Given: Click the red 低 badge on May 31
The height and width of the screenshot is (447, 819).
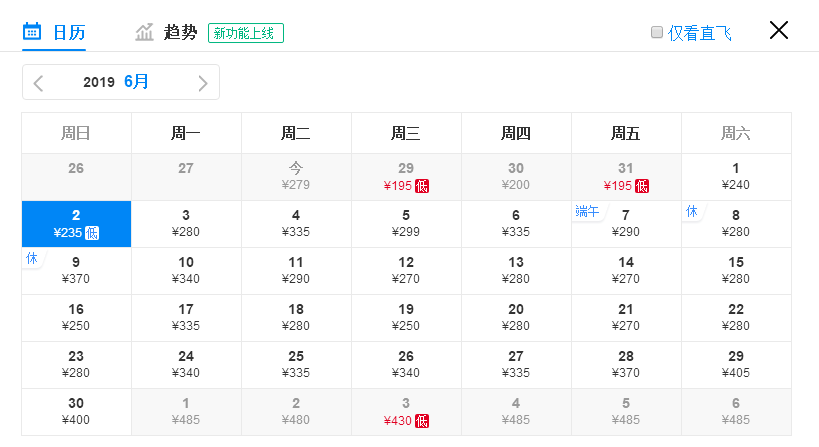Looking at the screenshot, I should click(642, 186).
